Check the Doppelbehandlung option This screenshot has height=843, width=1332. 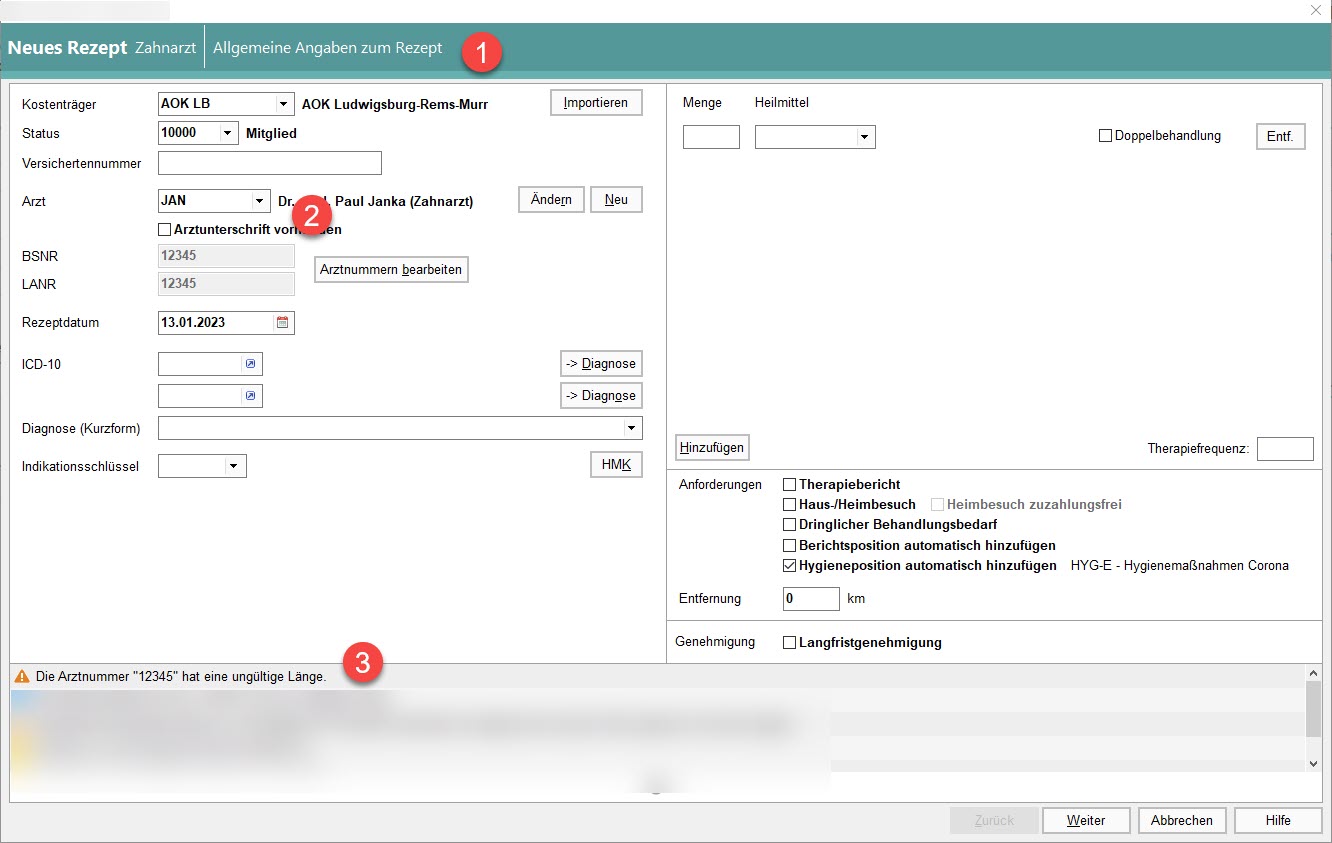1105,136
